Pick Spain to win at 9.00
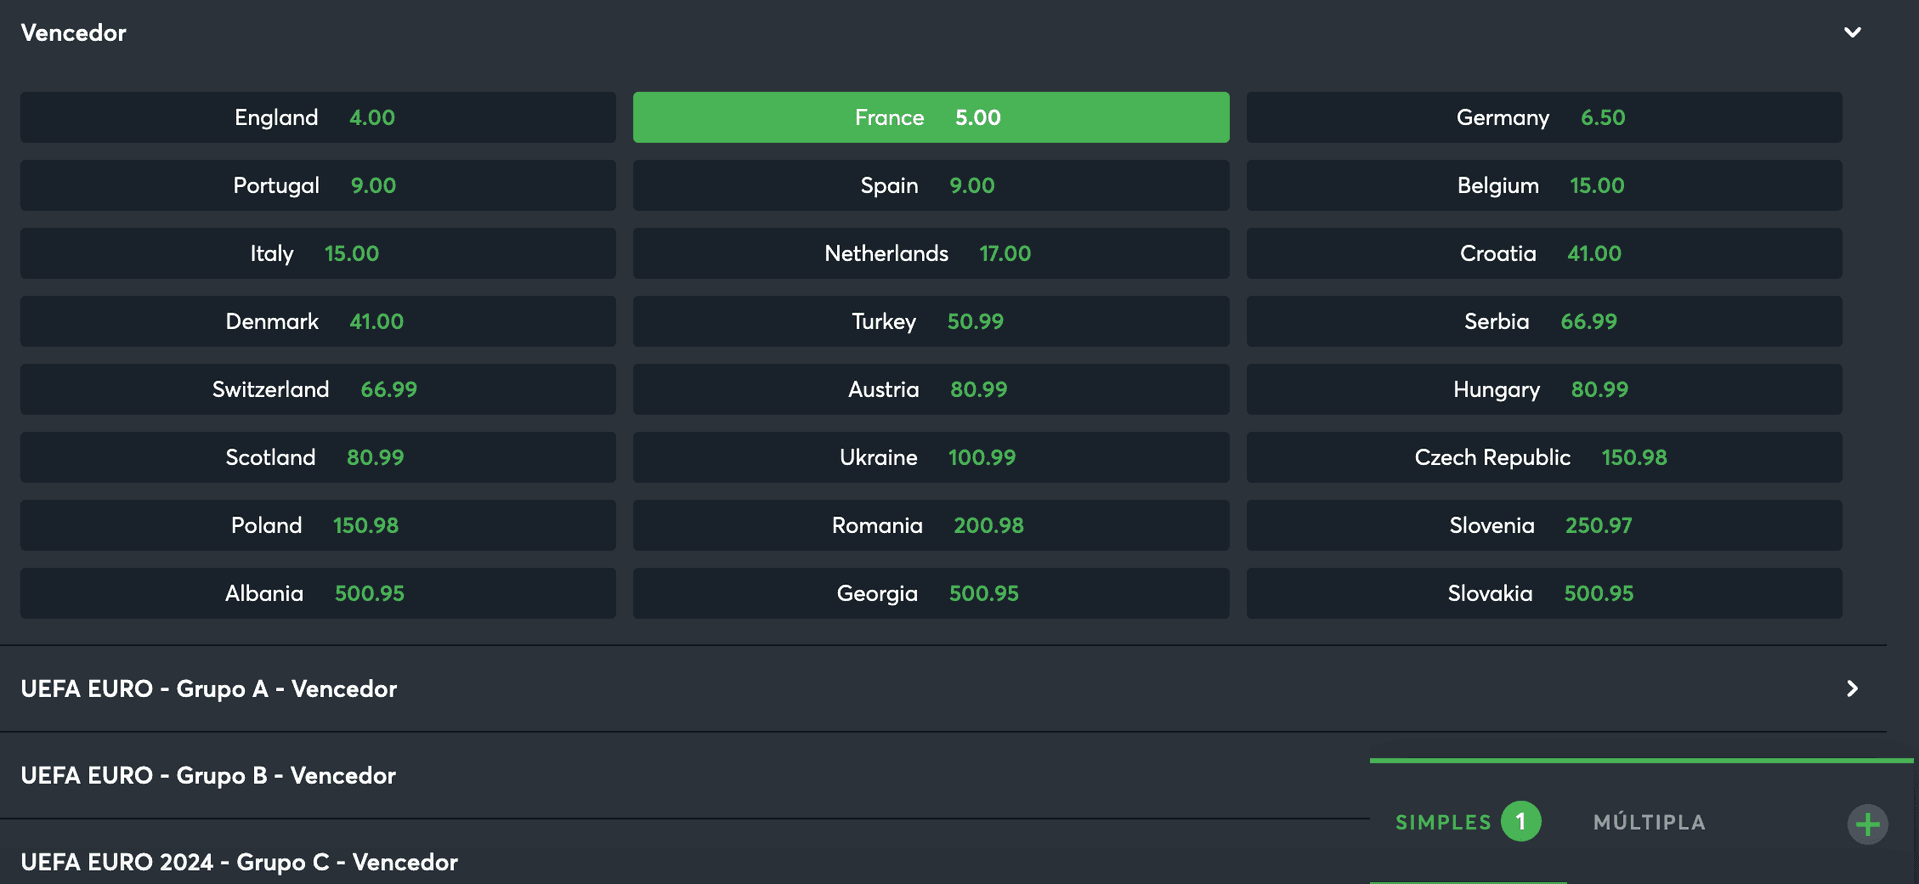 click(x=931, y=185)
